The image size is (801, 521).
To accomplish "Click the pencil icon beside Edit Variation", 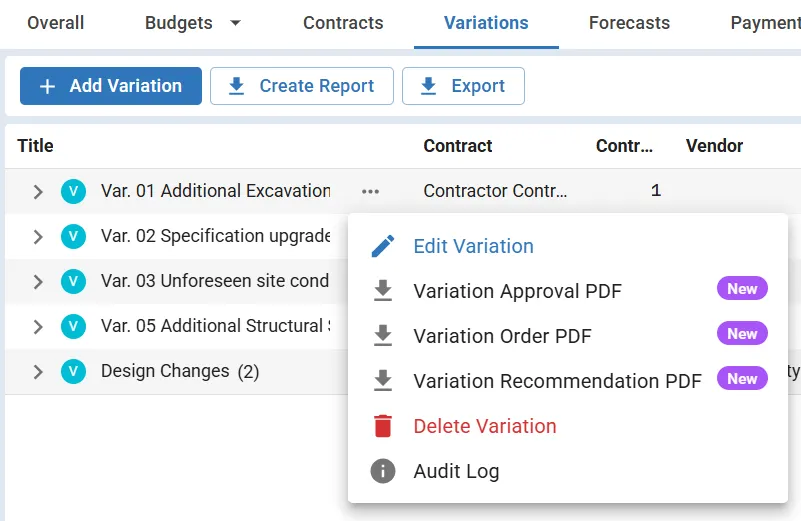I will coord(383,246).
